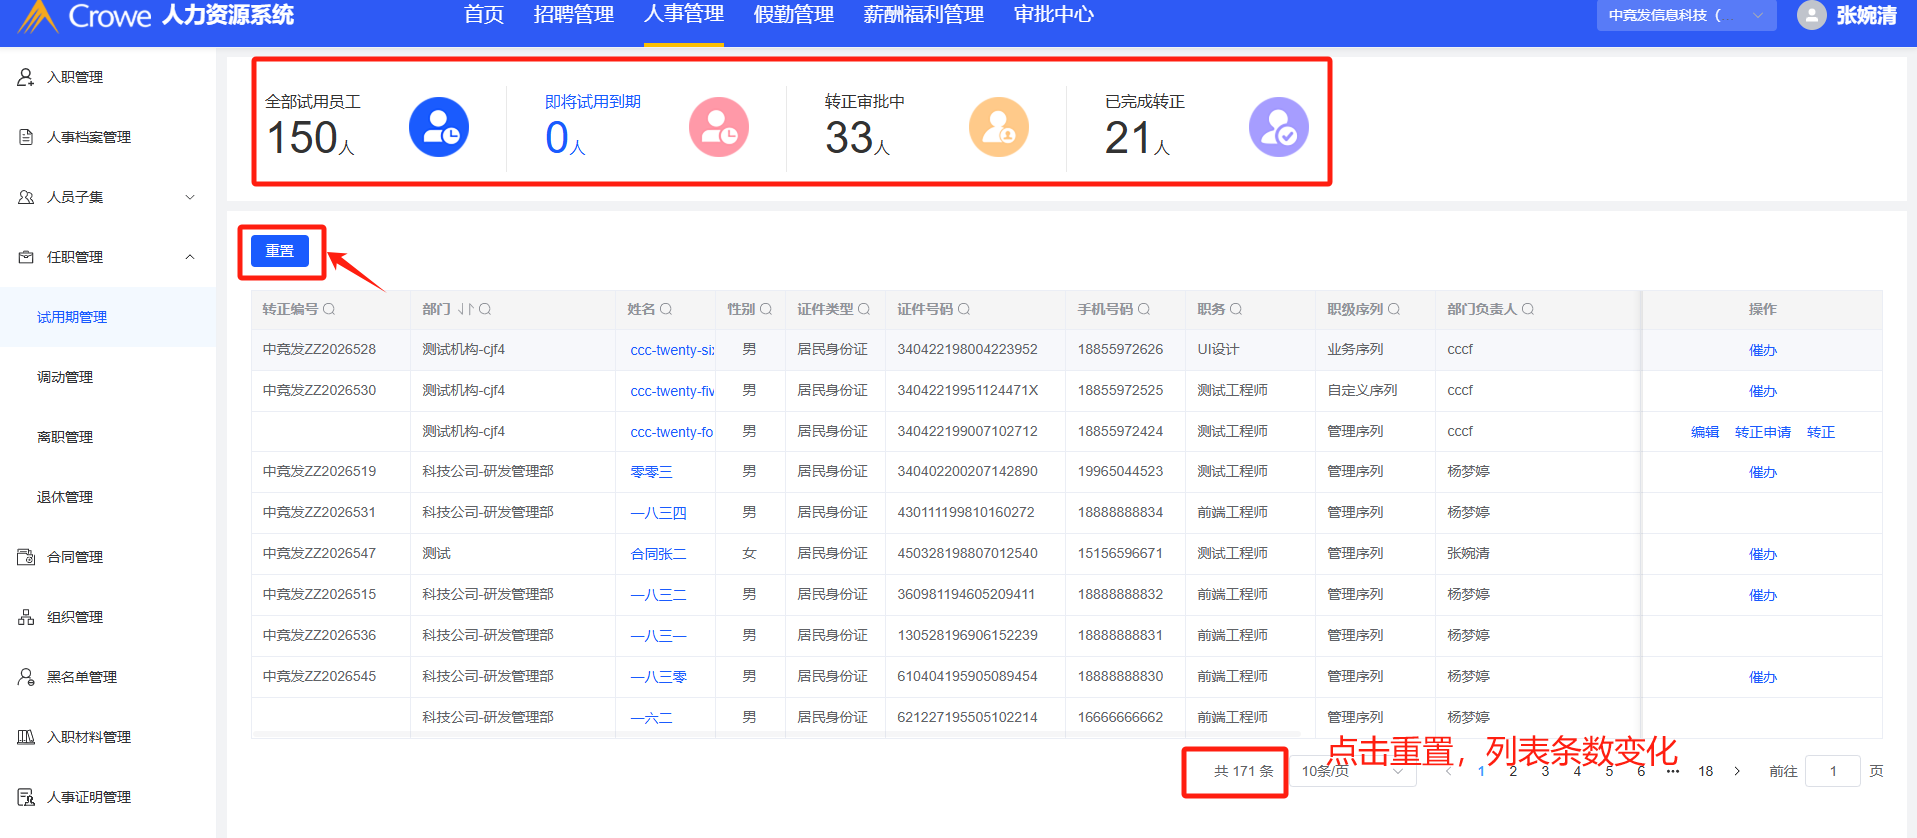Open employee link 零零三
1917x838 pixels.
click(x=651, y=472)
